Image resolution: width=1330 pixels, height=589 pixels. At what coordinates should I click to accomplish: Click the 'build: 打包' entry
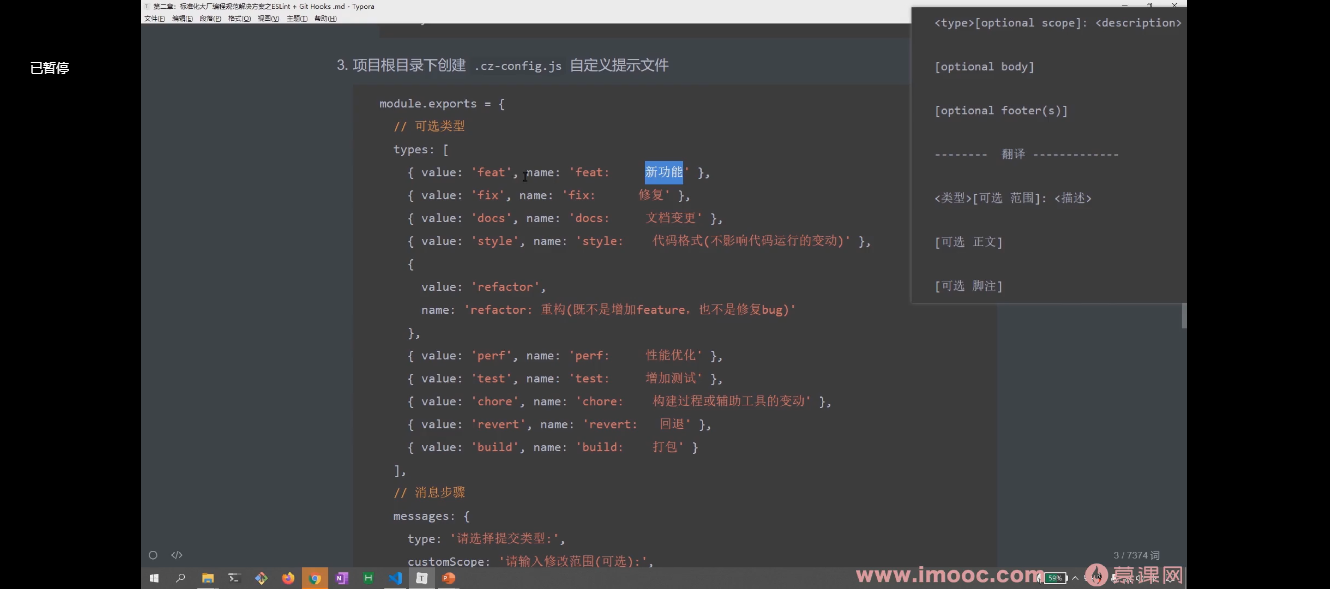(x=552, y=448)
